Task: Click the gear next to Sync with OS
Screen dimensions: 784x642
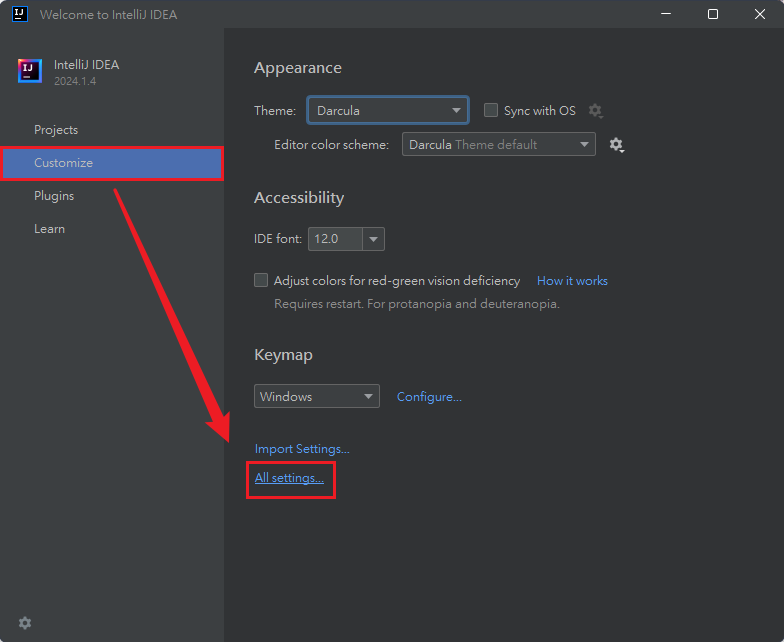Action: (596, 110)
